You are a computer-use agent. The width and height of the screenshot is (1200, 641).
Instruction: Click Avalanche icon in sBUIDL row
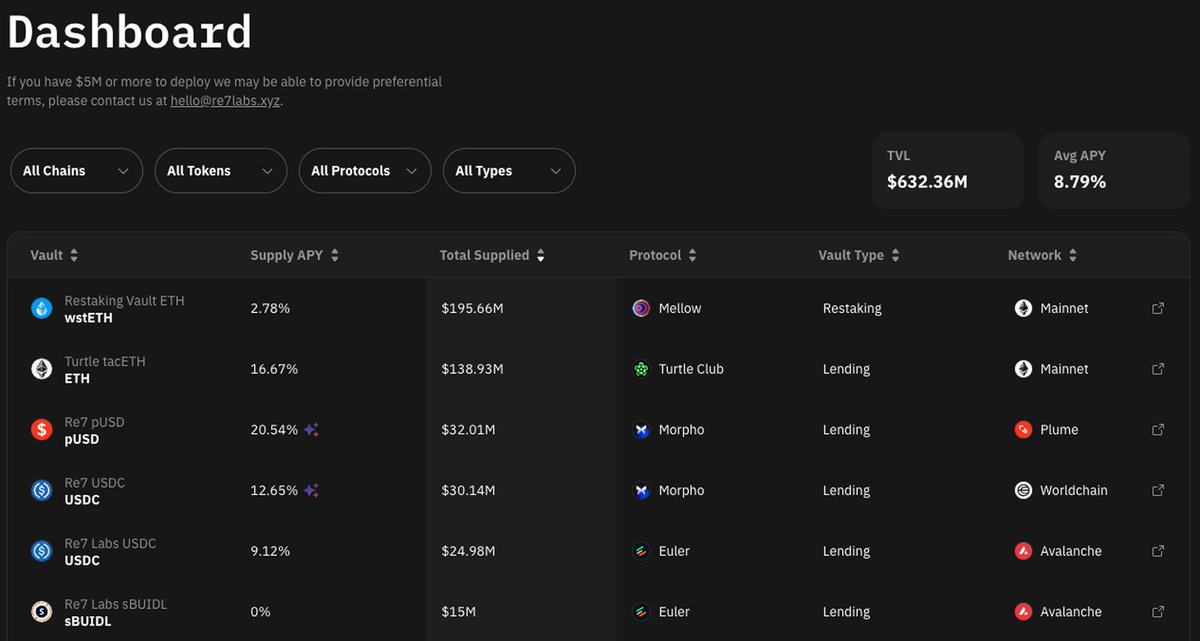point(1023,612)
